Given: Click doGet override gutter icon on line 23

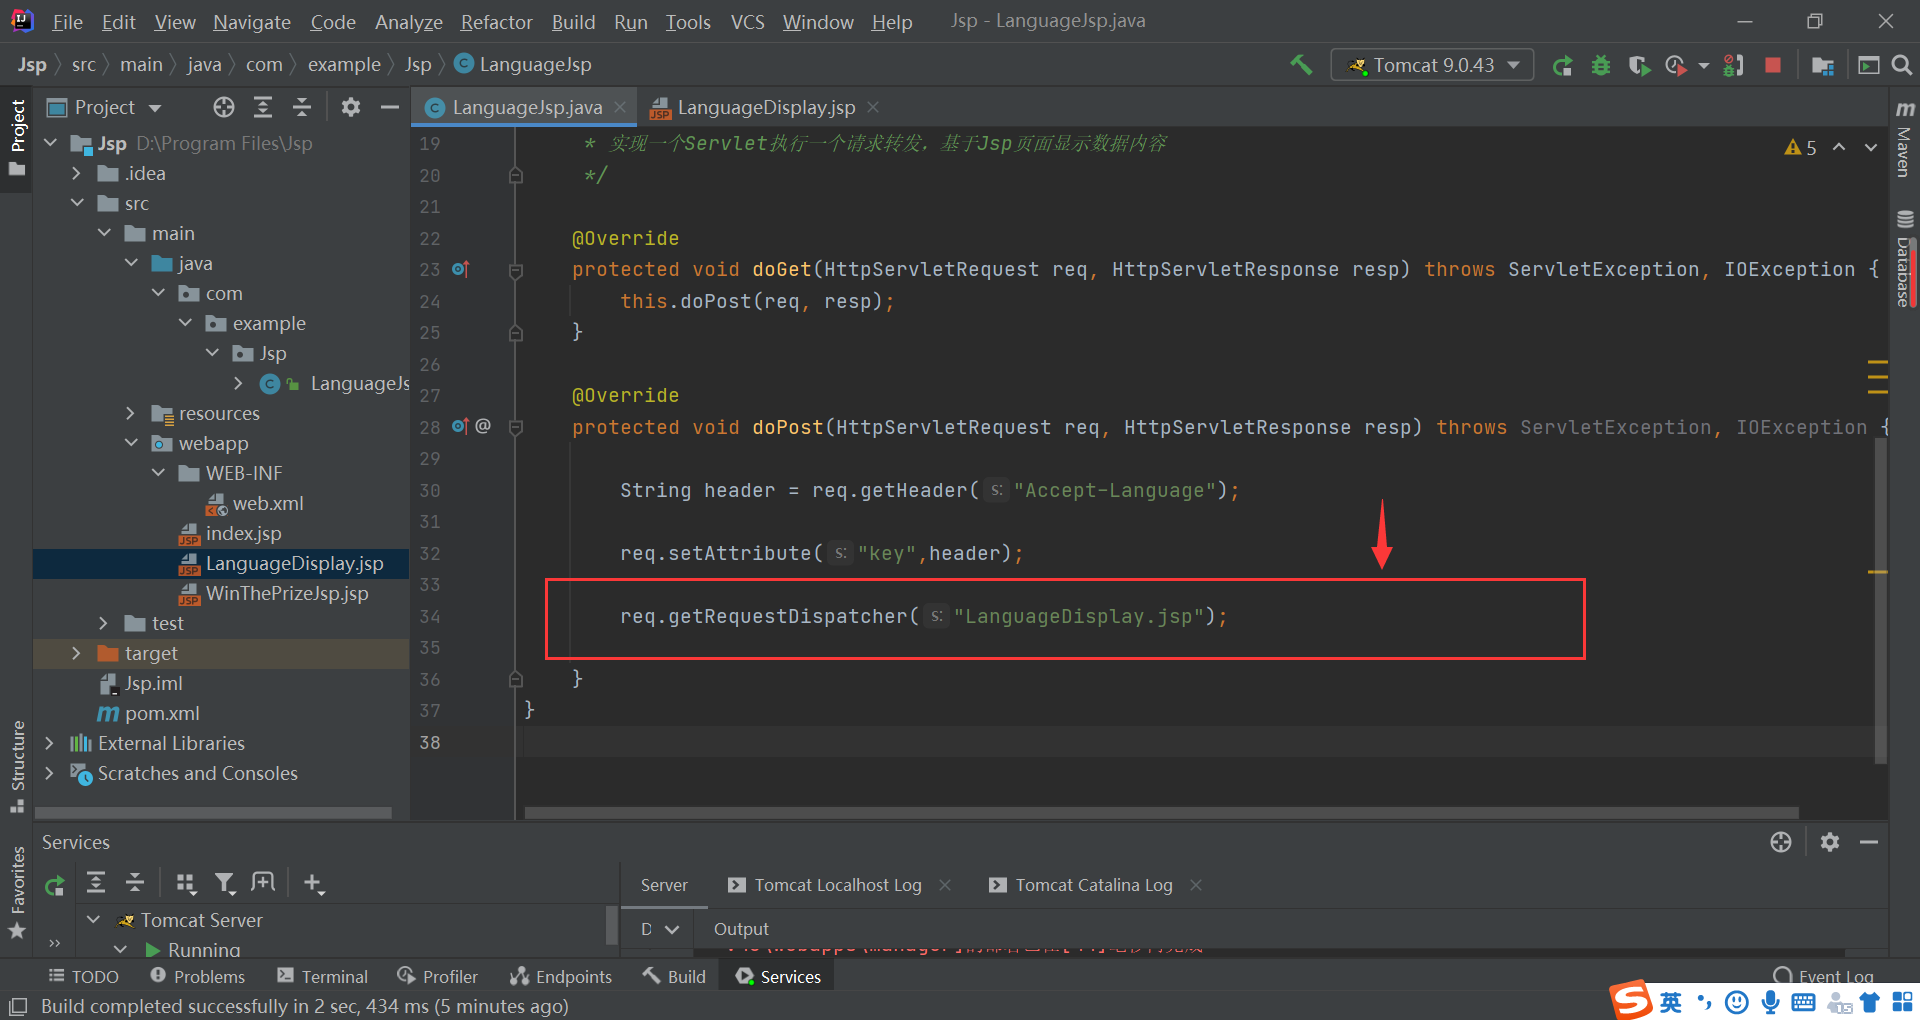Looking at the screenshot, I should (x=460, y=269).
